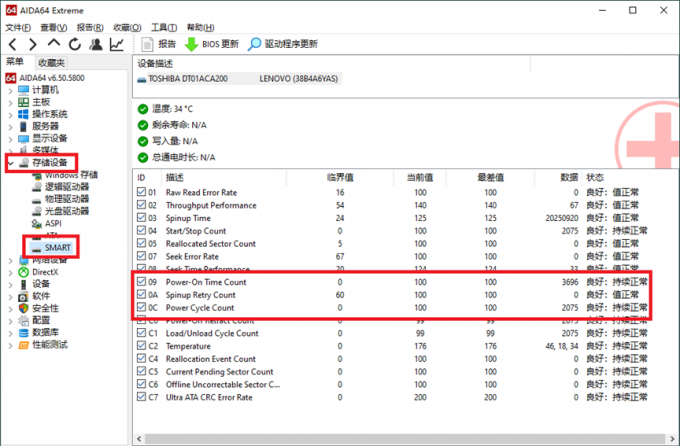
Task: Toggle checkbox for C2 Temperature
Action: [x=141, y=346]
